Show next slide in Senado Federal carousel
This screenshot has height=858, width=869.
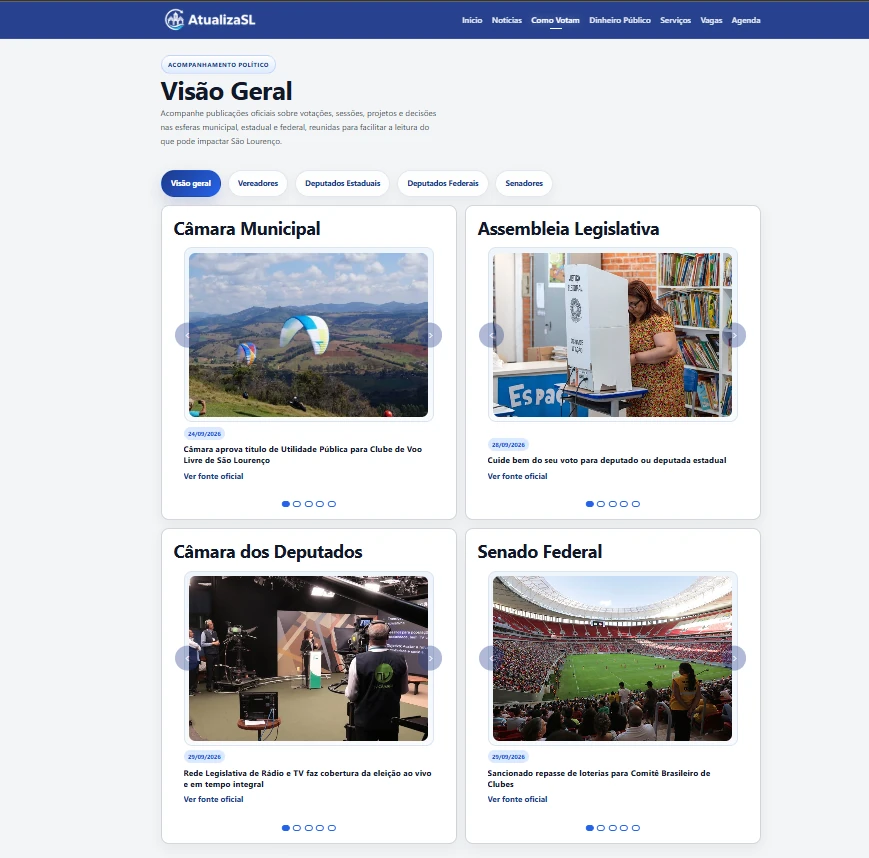(734, 658)
